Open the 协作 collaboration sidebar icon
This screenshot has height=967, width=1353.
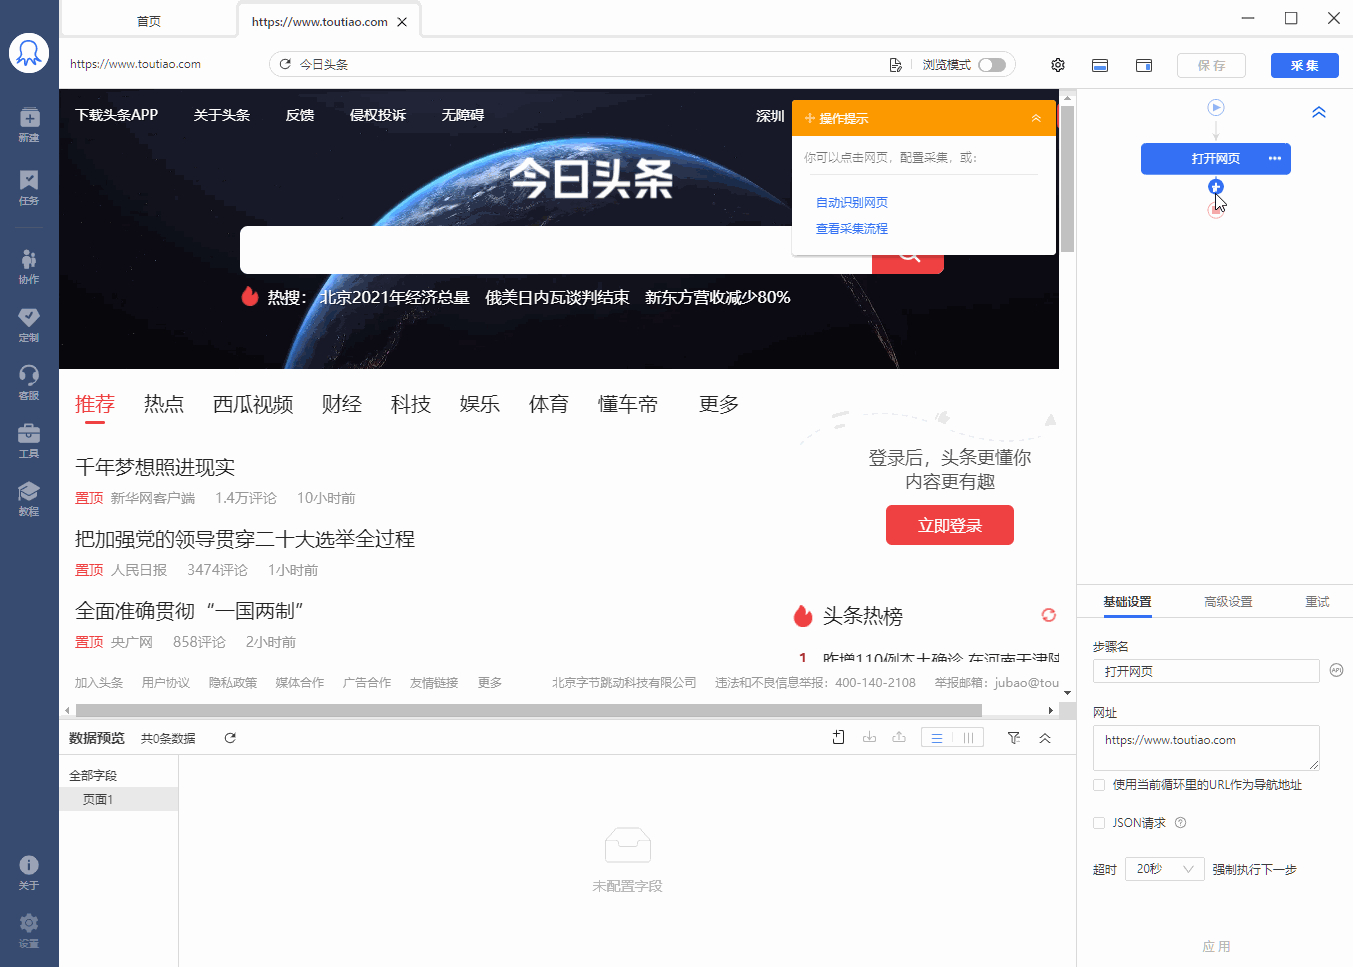click(29, 267)
